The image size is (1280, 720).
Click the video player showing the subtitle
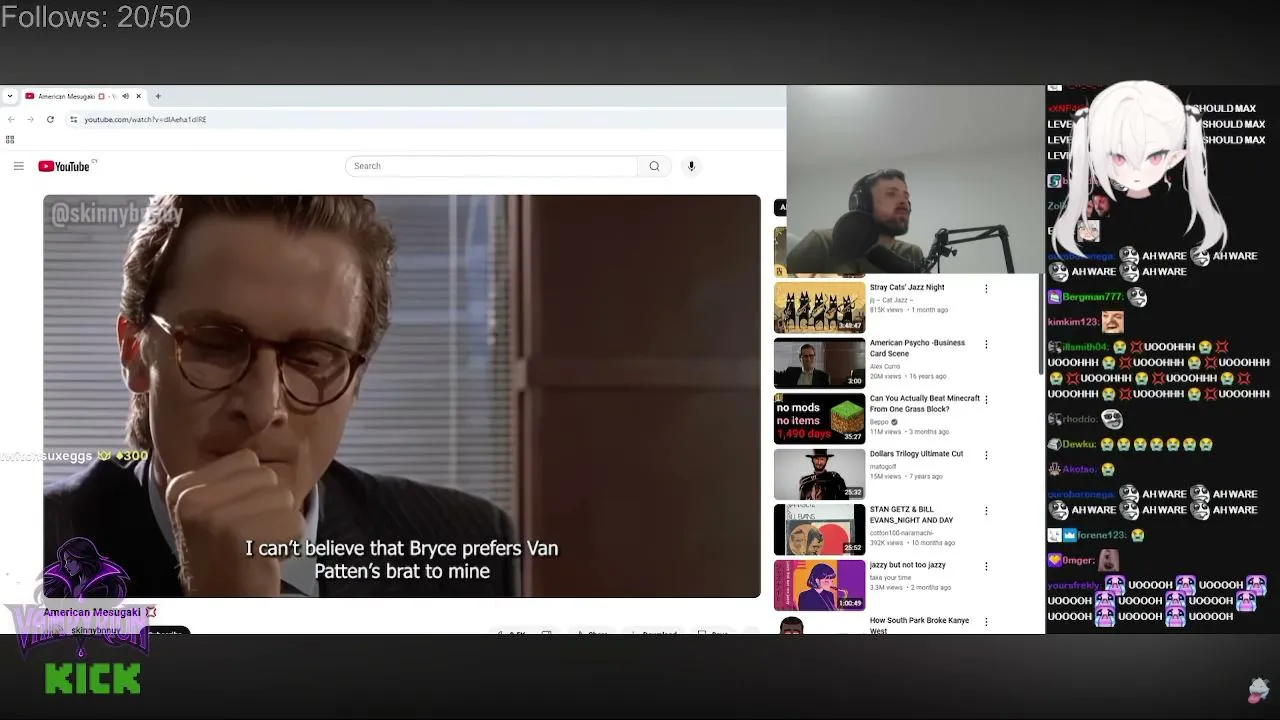[x=401, y=396]
